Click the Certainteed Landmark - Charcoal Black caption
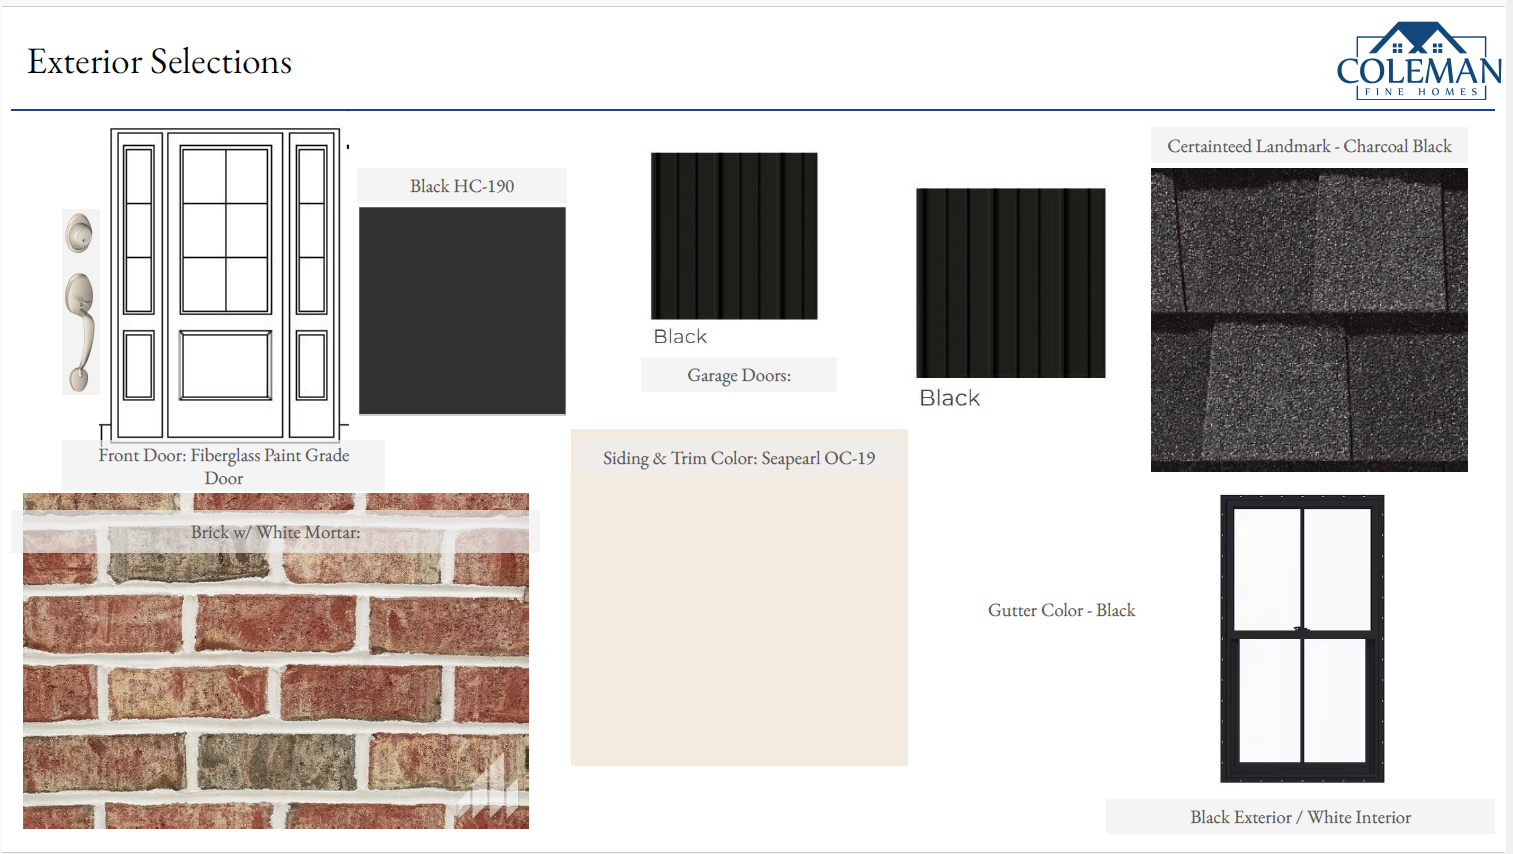1513x854 pixels. point(1309,146)
